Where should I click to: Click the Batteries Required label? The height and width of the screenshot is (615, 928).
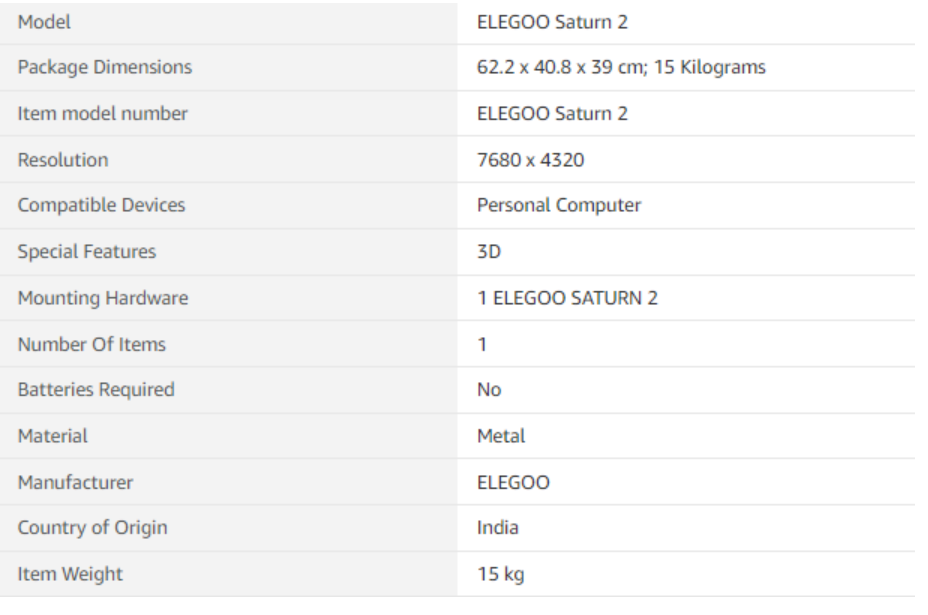point(96,389)
